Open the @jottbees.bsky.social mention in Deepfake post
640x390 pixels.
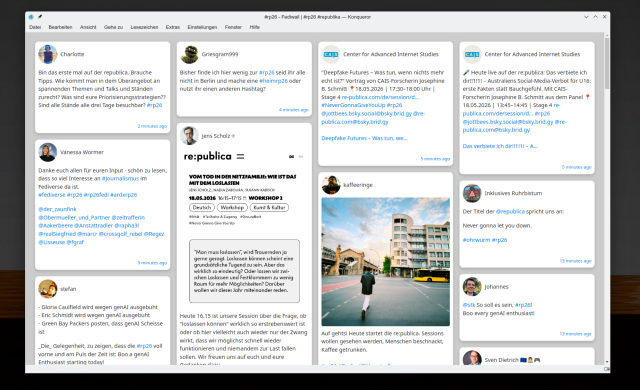[x=367, y=113]
